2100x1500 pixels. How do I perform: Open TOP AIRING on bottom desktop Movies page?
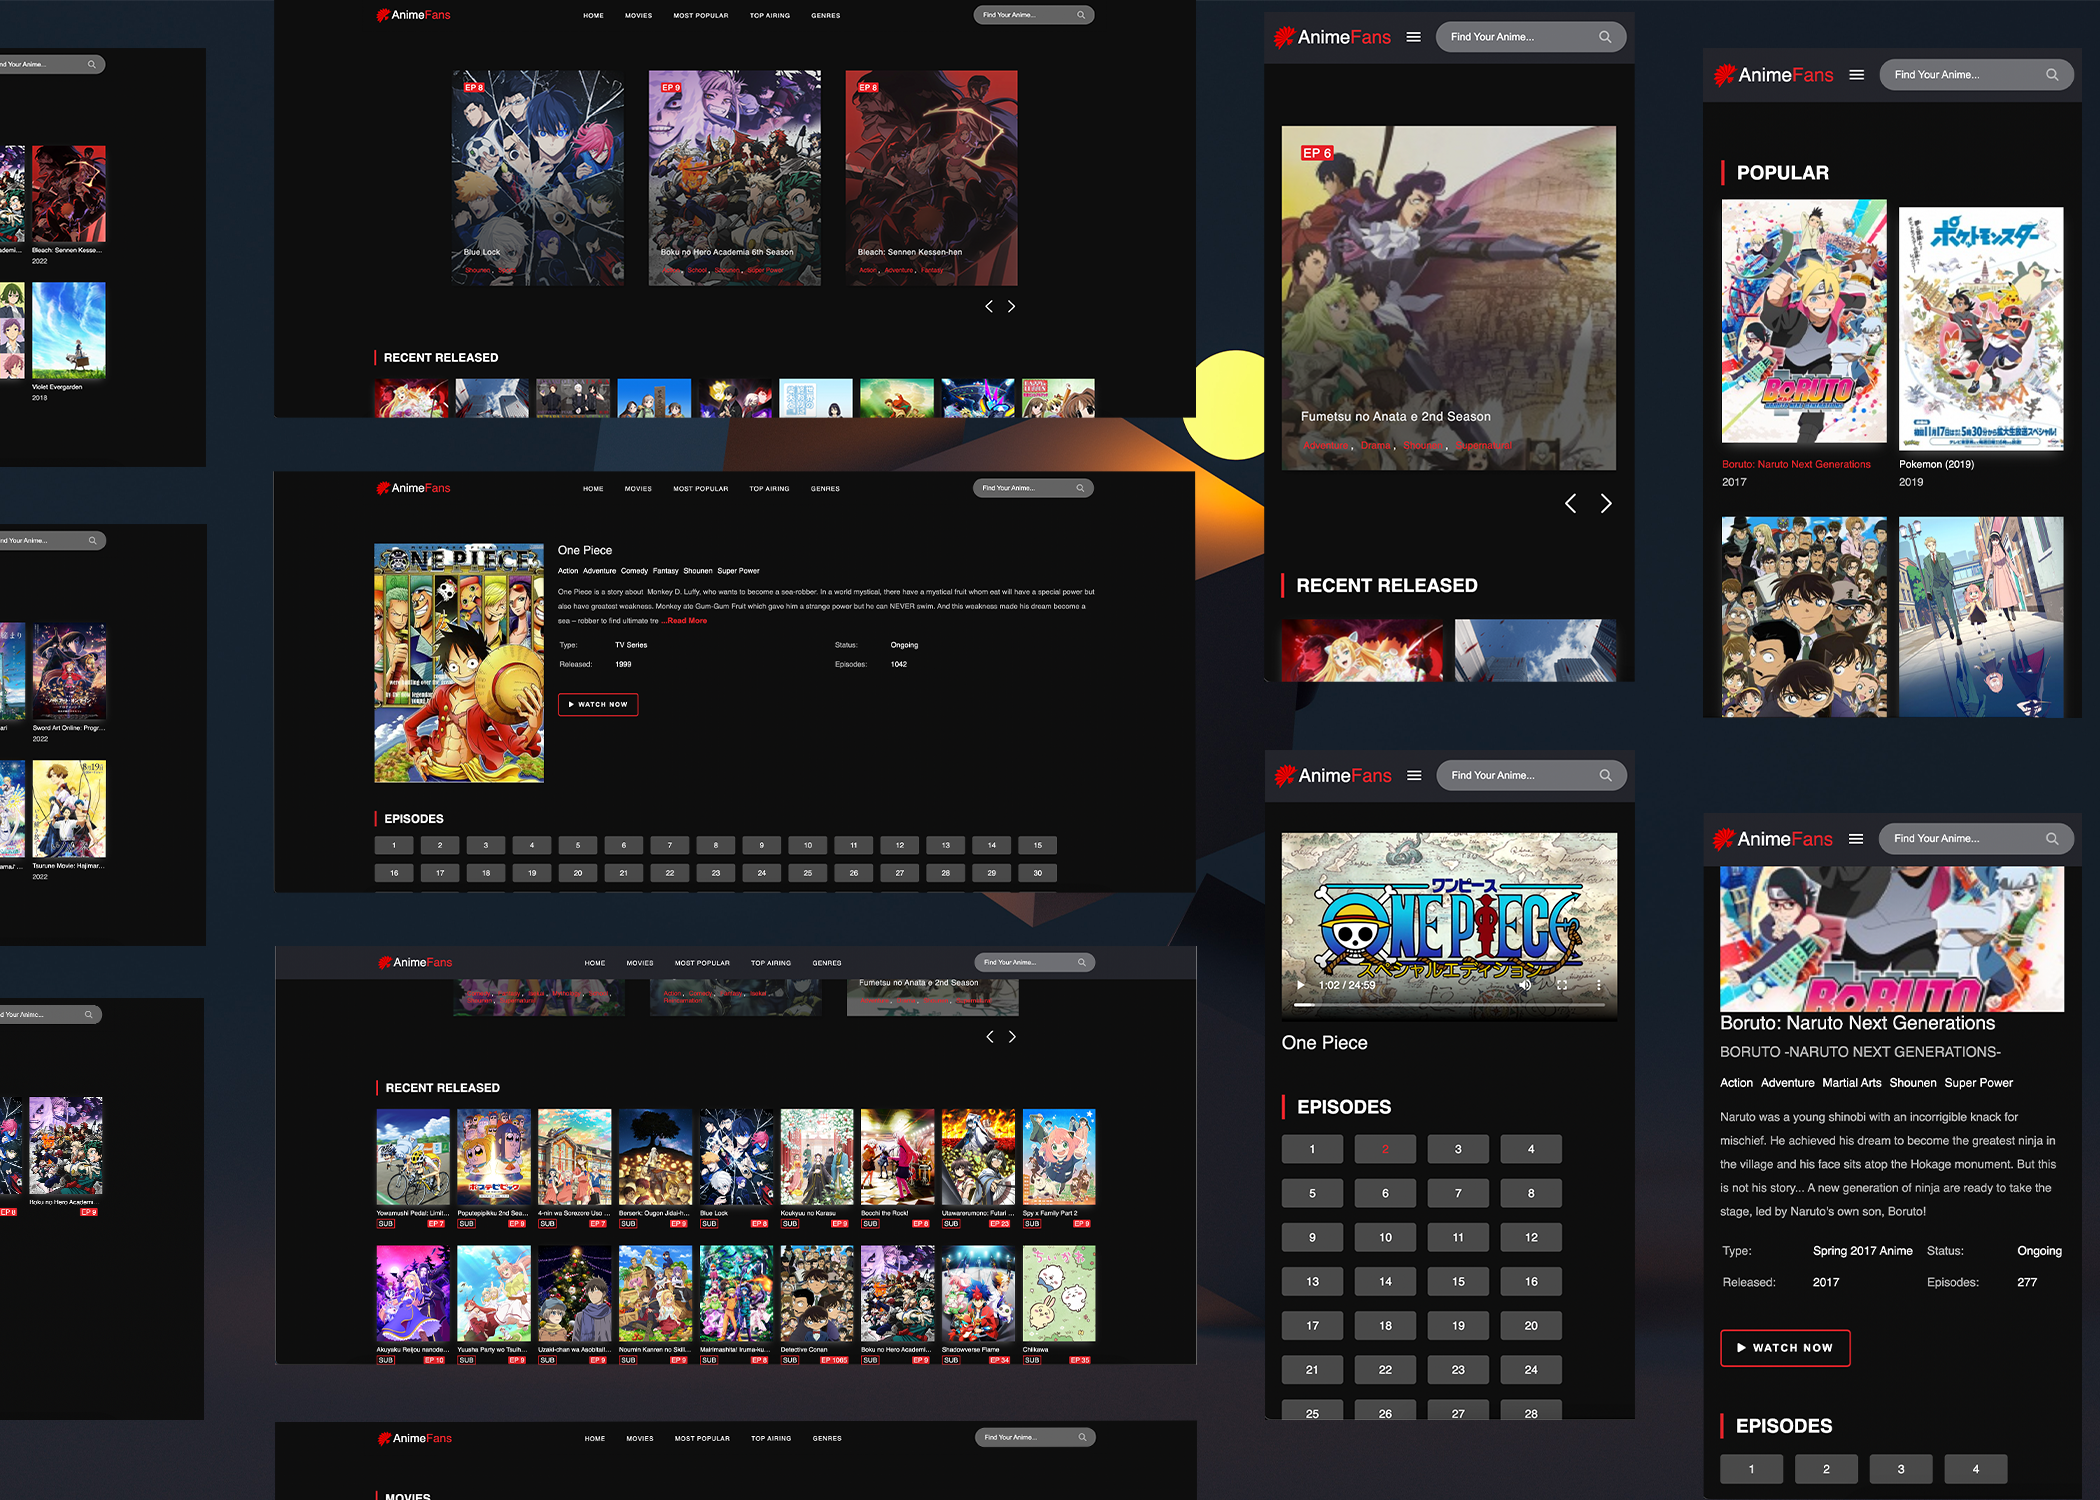click(x=771, y=1438)
